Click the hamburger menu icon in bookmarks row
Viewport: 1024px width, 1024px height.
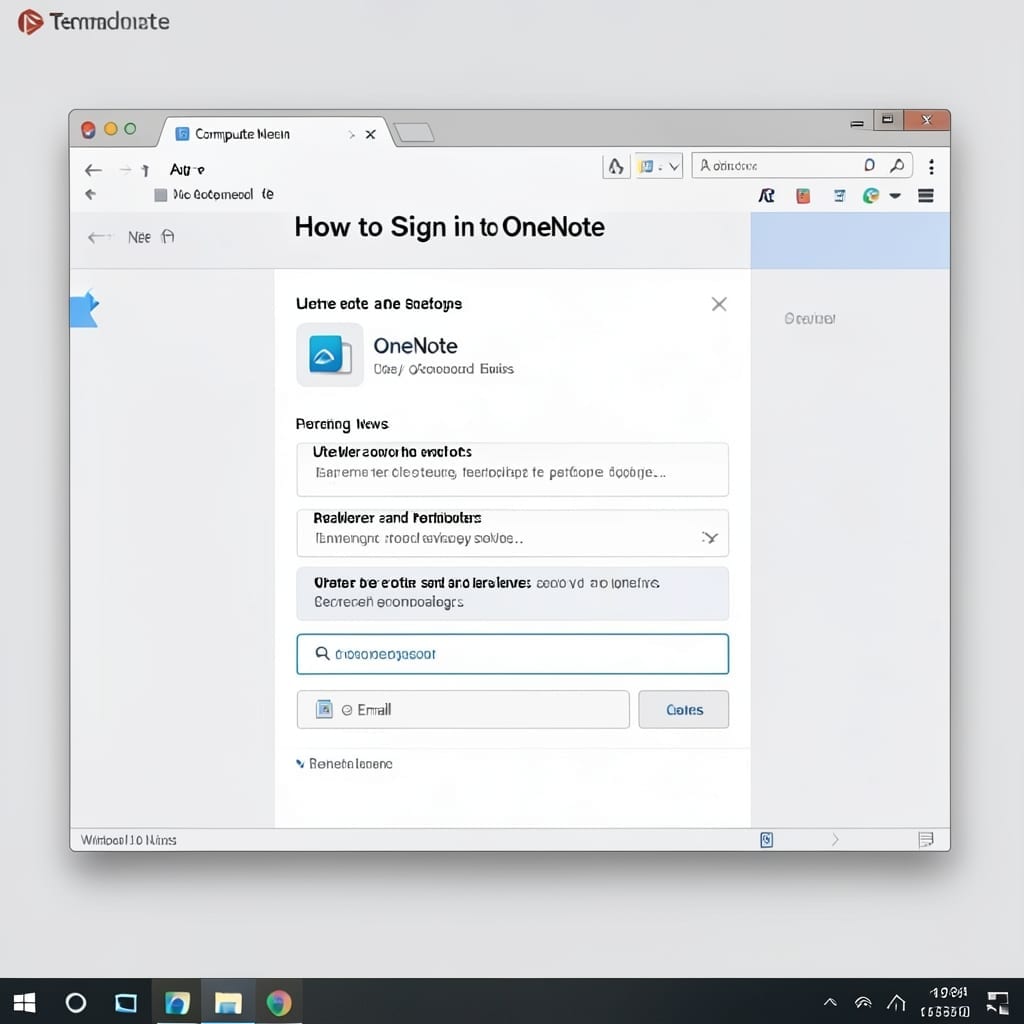(x=925, y=195)
